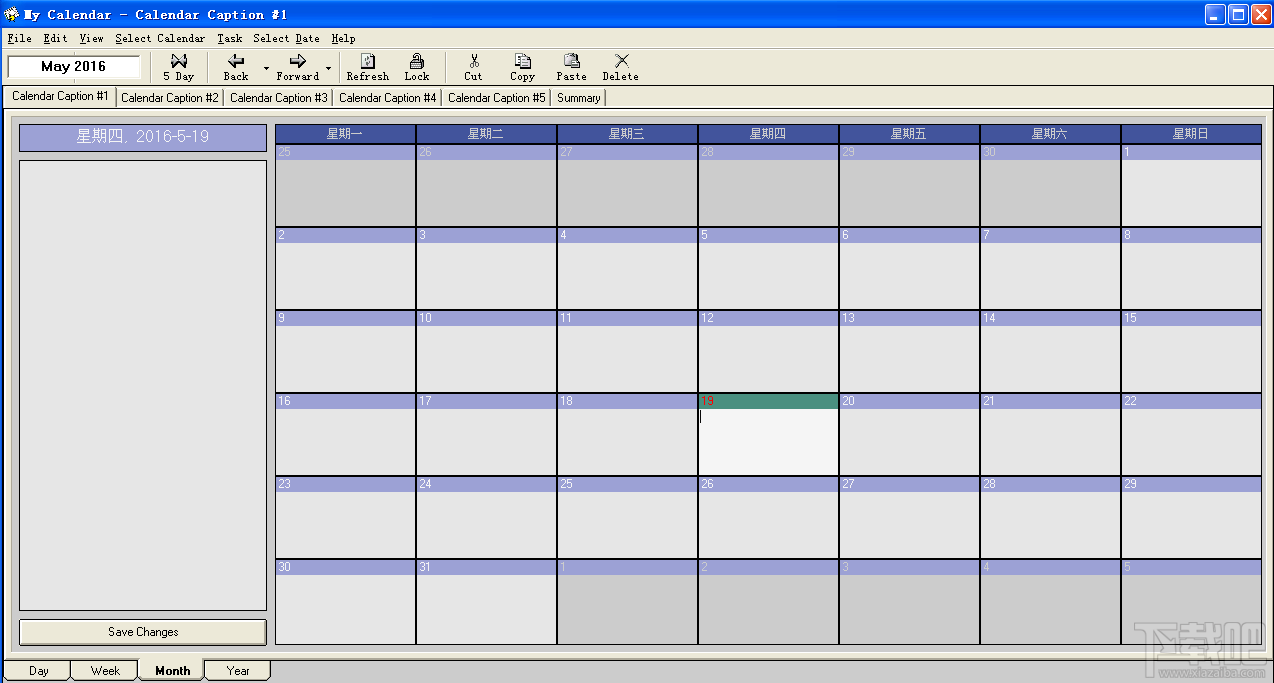Minimize the My Calendar window

pyautogui.click(x=1215, y=14)
